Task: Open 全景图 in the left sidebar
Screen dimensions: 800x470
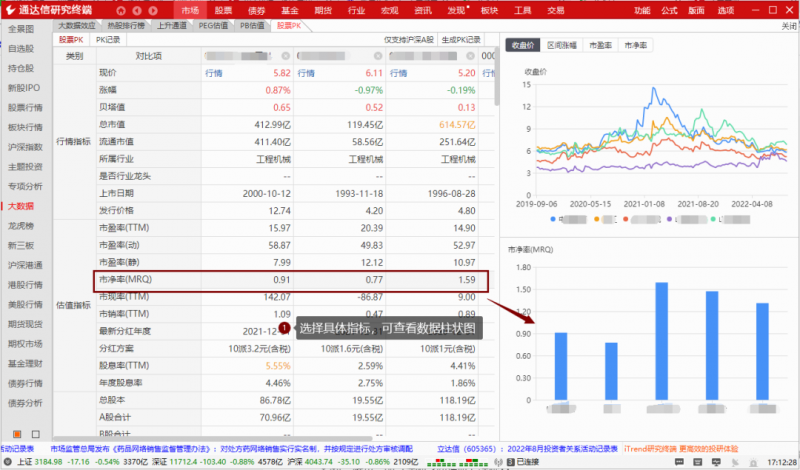Action: (x=21, y=29)
